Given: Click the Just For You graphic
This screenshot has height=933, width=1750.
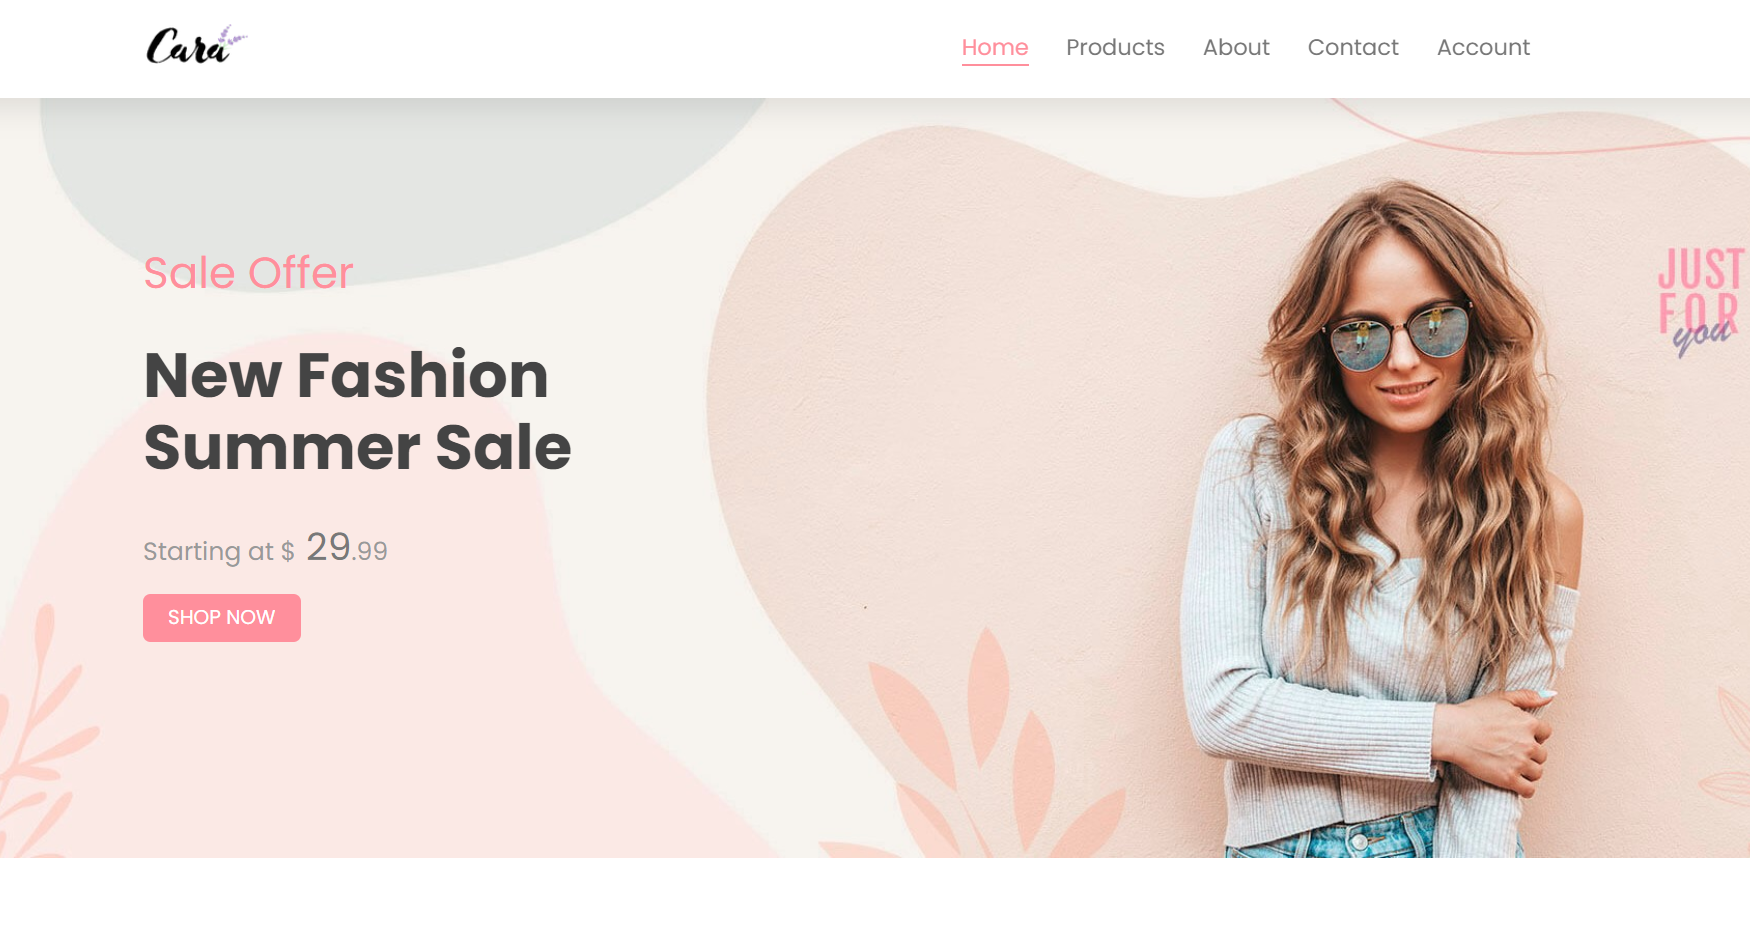Looking at the screenshot, I should pos(1701,300).
